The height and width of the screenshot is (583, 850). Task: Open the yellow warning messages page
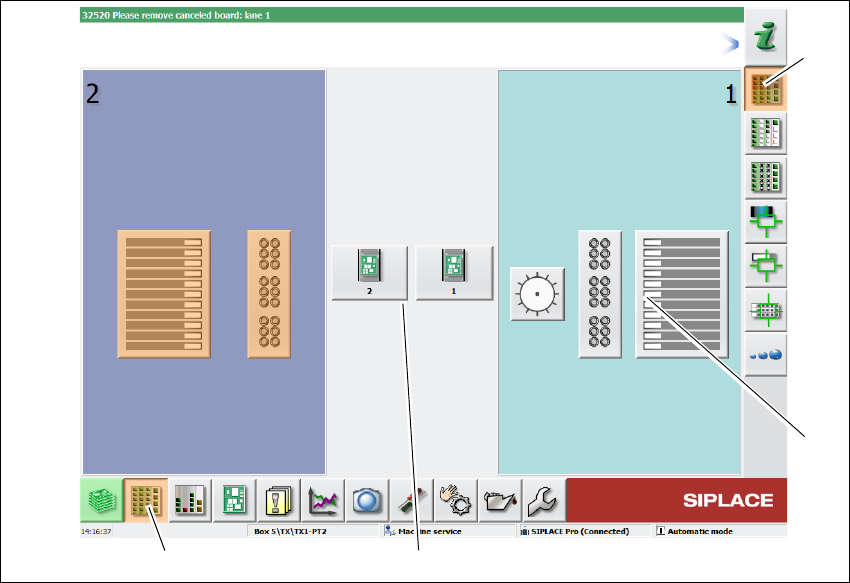tap(279, 500)
